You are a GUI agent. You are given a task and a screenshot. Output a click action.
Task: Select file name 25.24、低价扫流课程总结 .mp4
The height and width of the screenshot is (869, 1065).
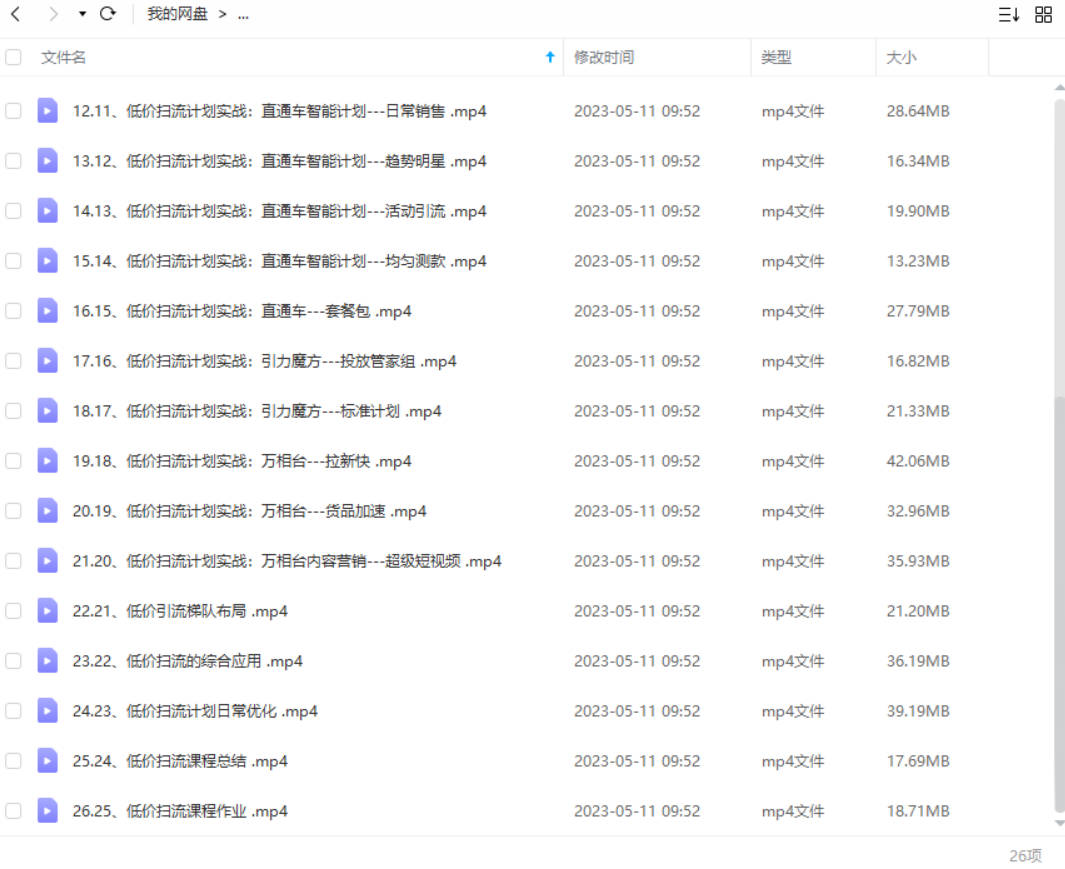pos(180,761)
